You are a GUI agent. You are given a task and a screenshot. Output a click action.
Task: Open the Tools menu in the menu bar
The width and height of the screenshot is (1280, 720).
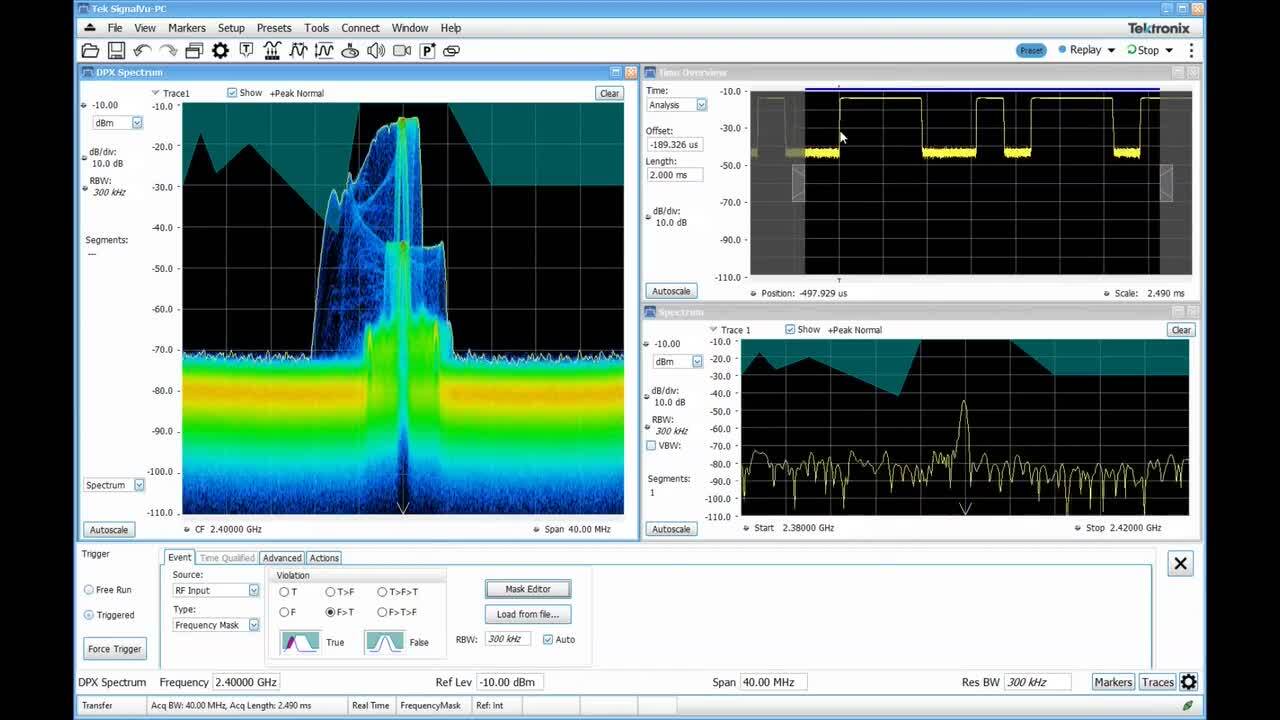click(x=316, y=27)
